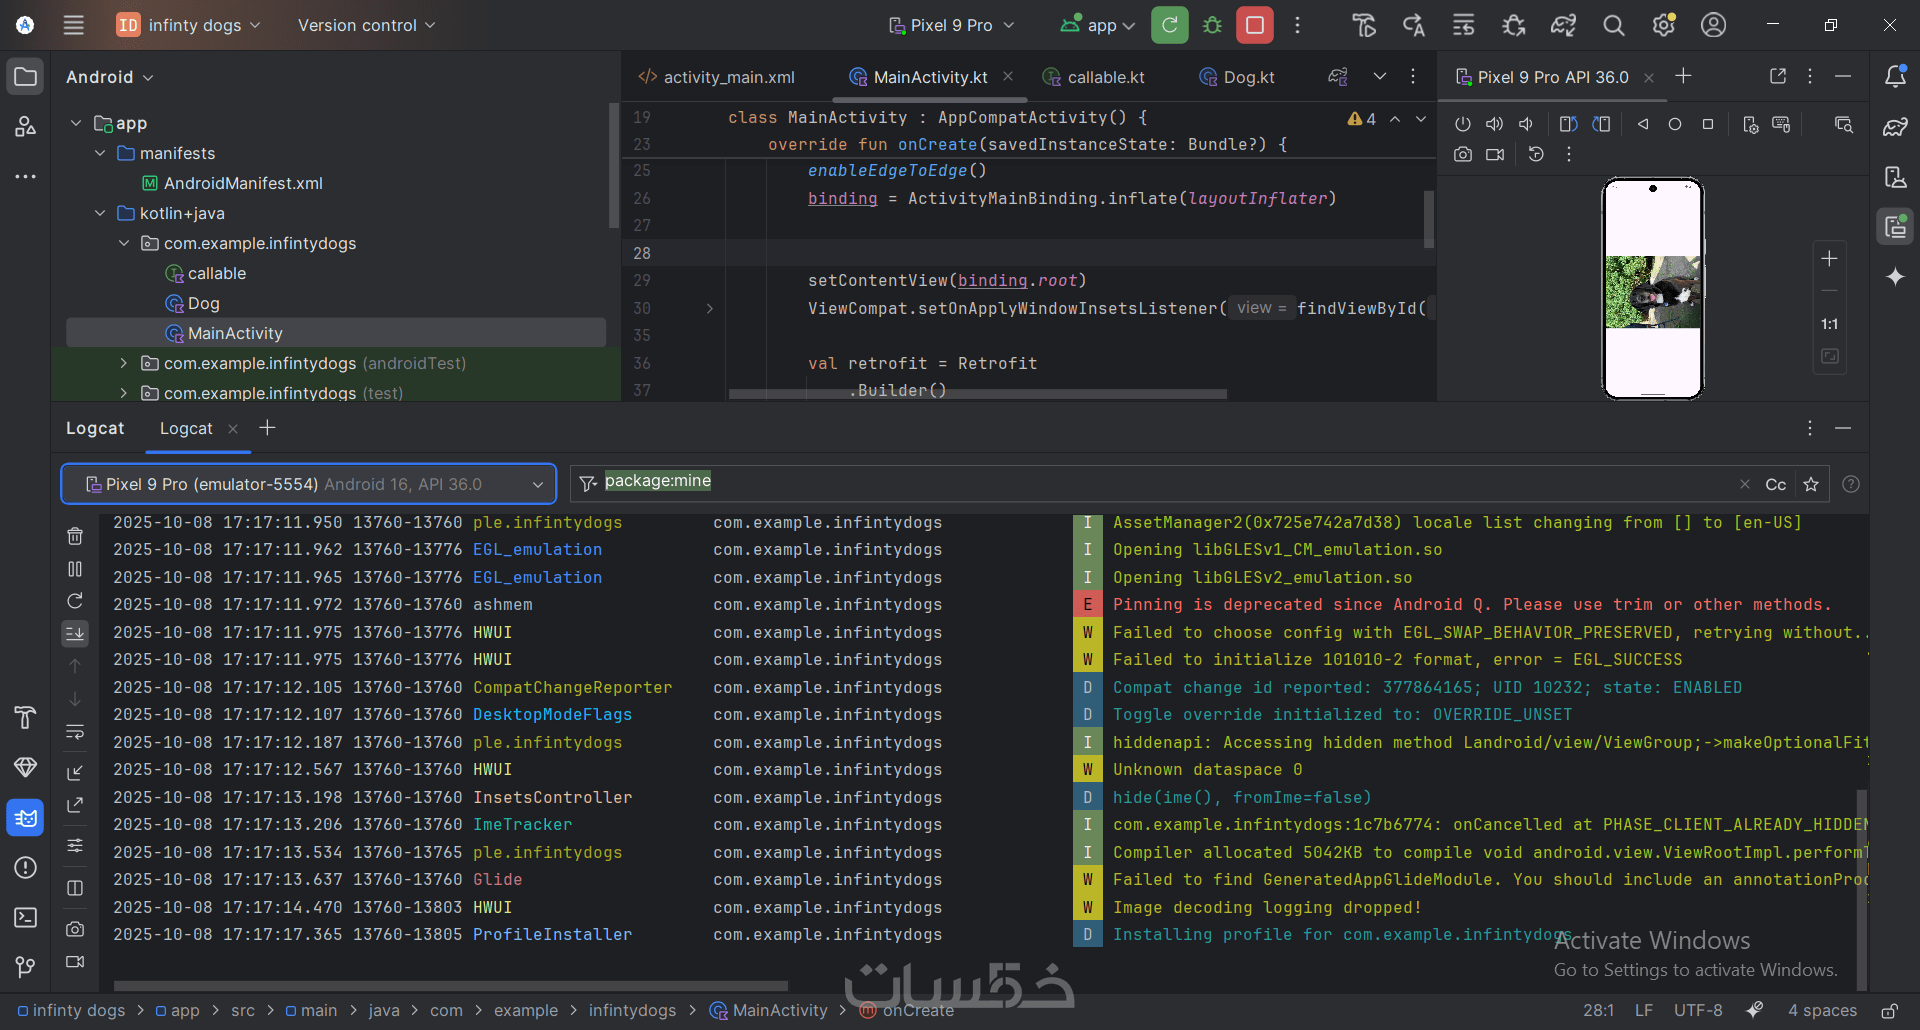The height and width of the screenshot is (1030, 1920).
Task: Expand com.example.infintydogs (androidTest) package
Action: click(x=124, y=363)
